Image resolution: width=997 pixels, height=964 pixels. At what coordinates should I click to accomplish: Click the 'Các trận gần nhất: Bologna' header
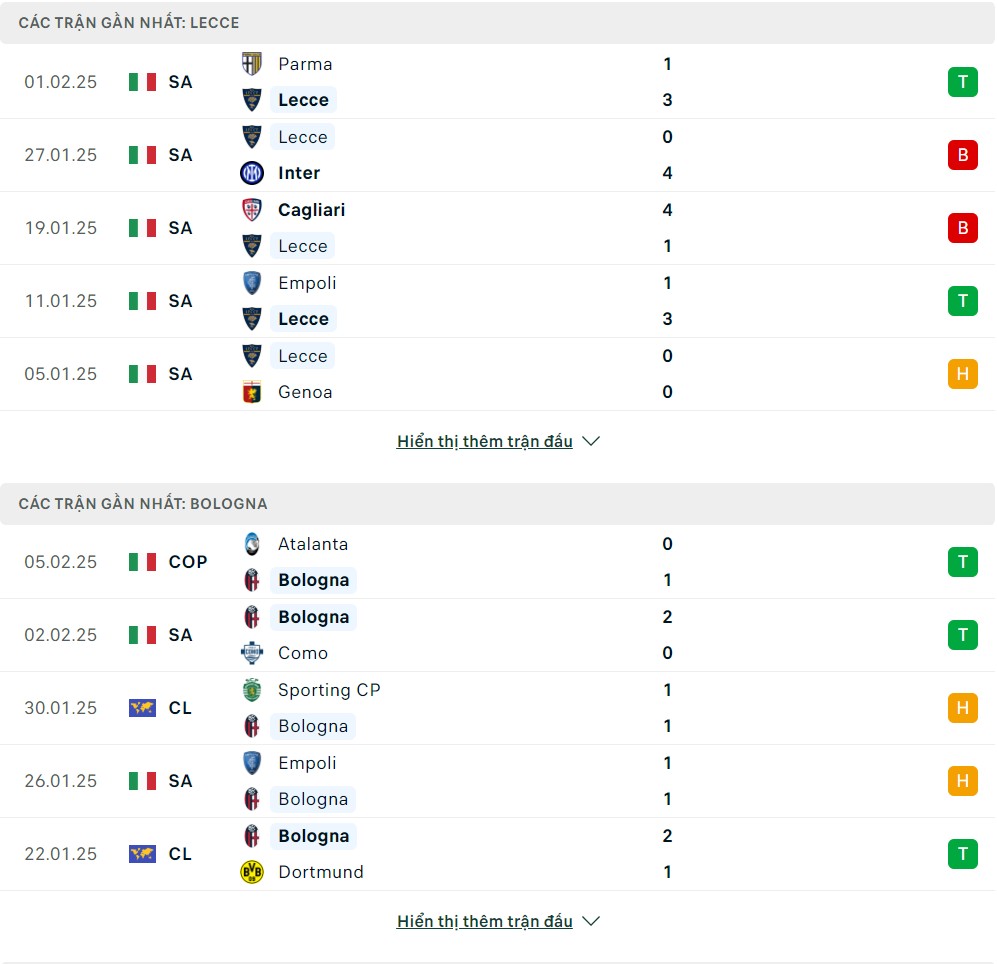(x=497, y=504)
